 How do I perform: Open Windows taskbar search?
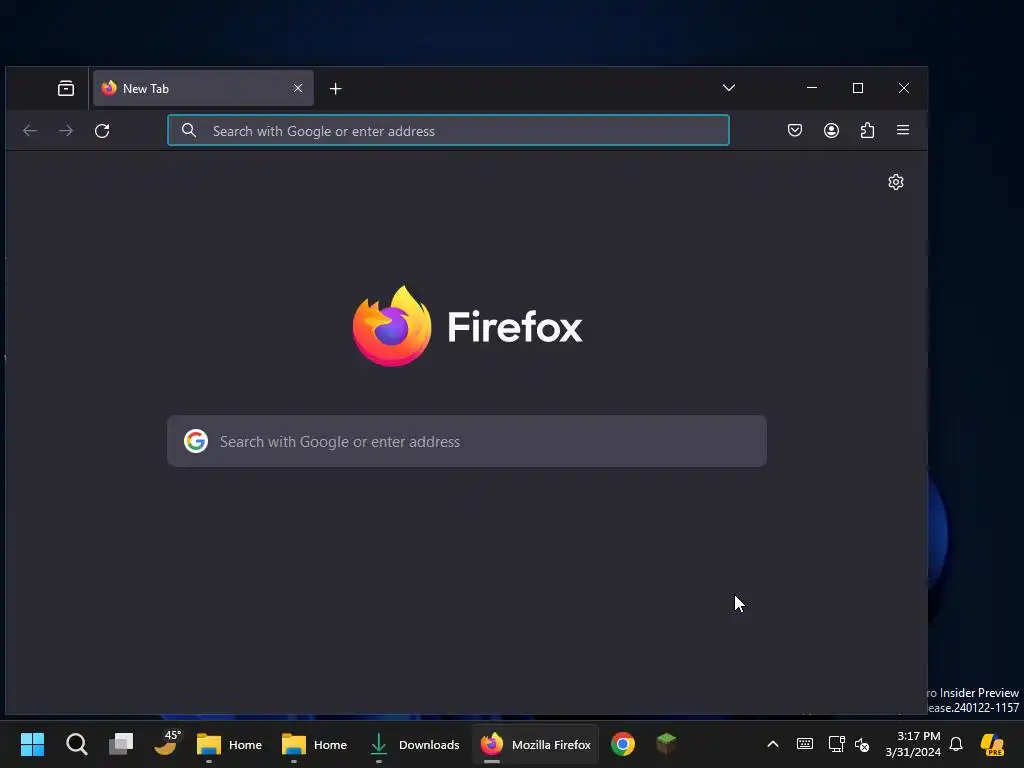76,744
